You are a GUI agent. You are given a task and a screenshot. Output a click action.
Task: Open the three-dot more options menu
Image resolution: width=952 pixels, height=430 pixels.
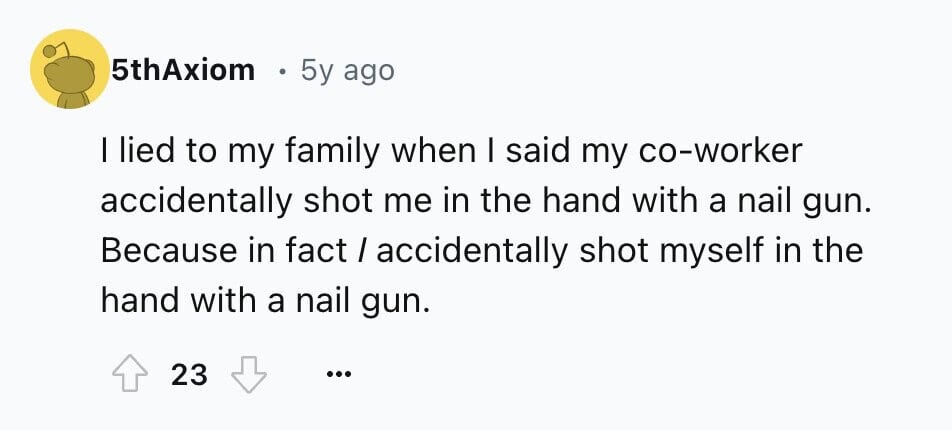coord(338,375)
